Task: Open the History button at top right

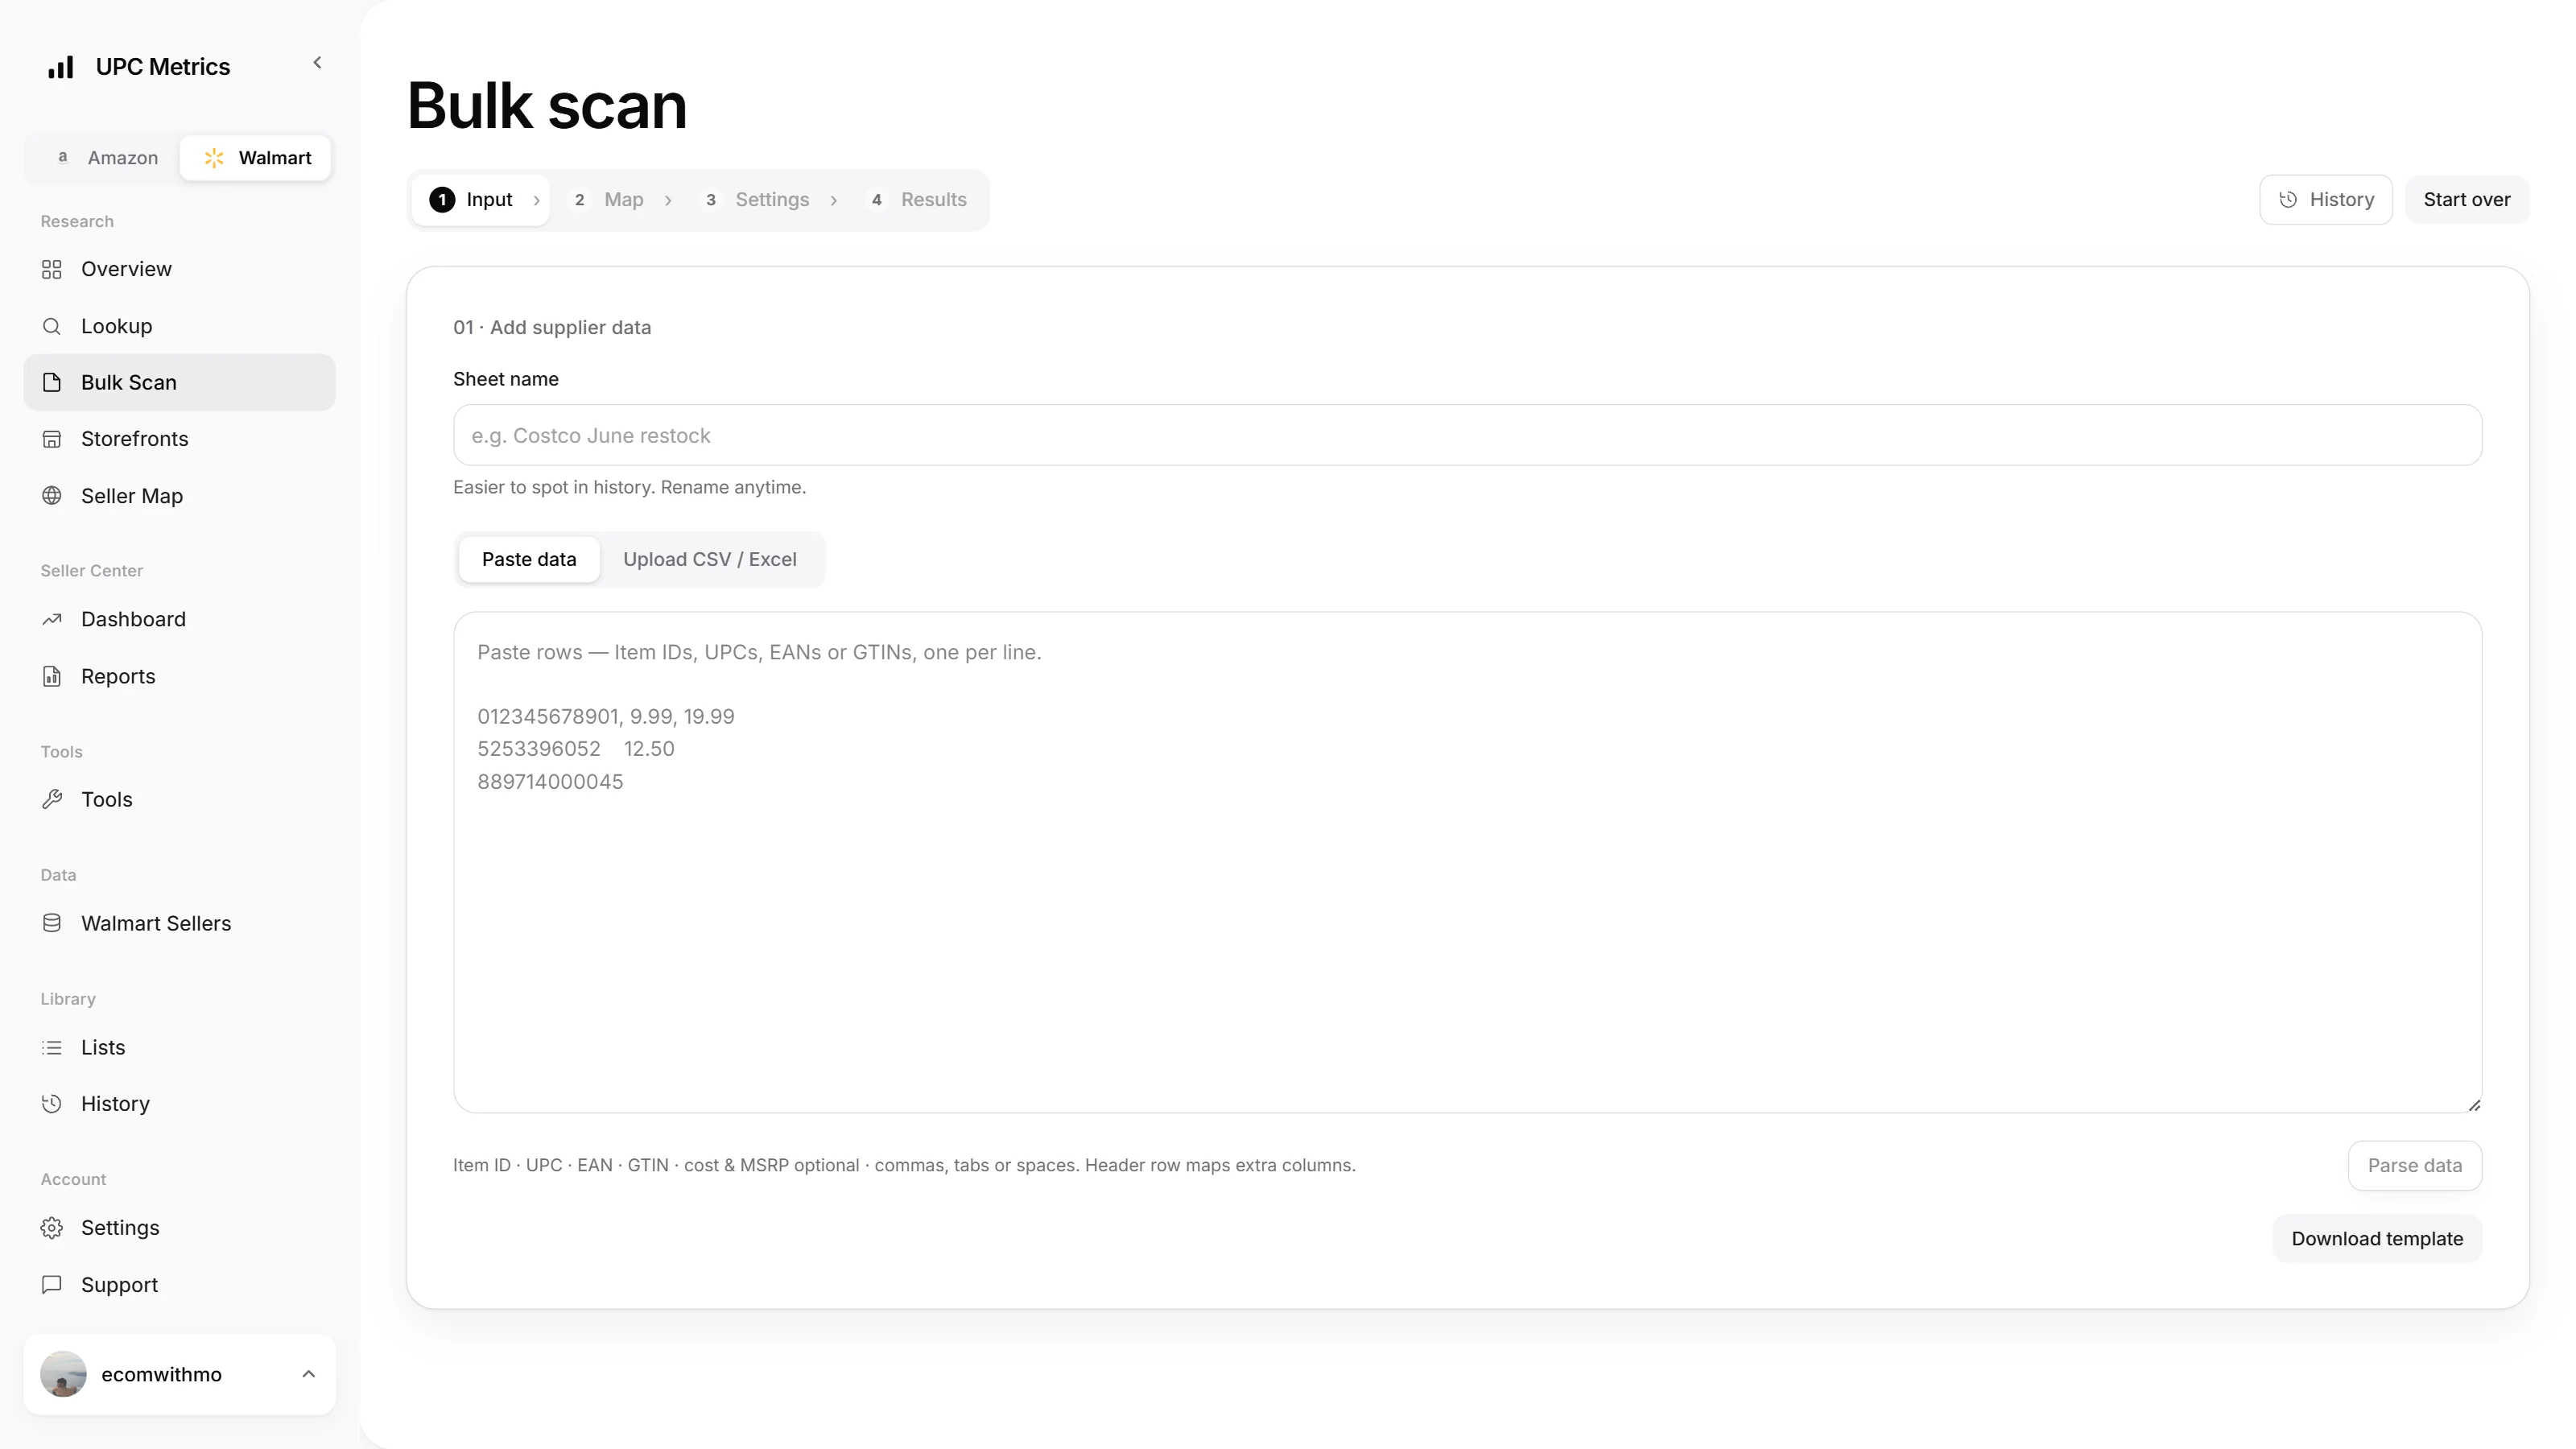Action: tap(2326, 200)
